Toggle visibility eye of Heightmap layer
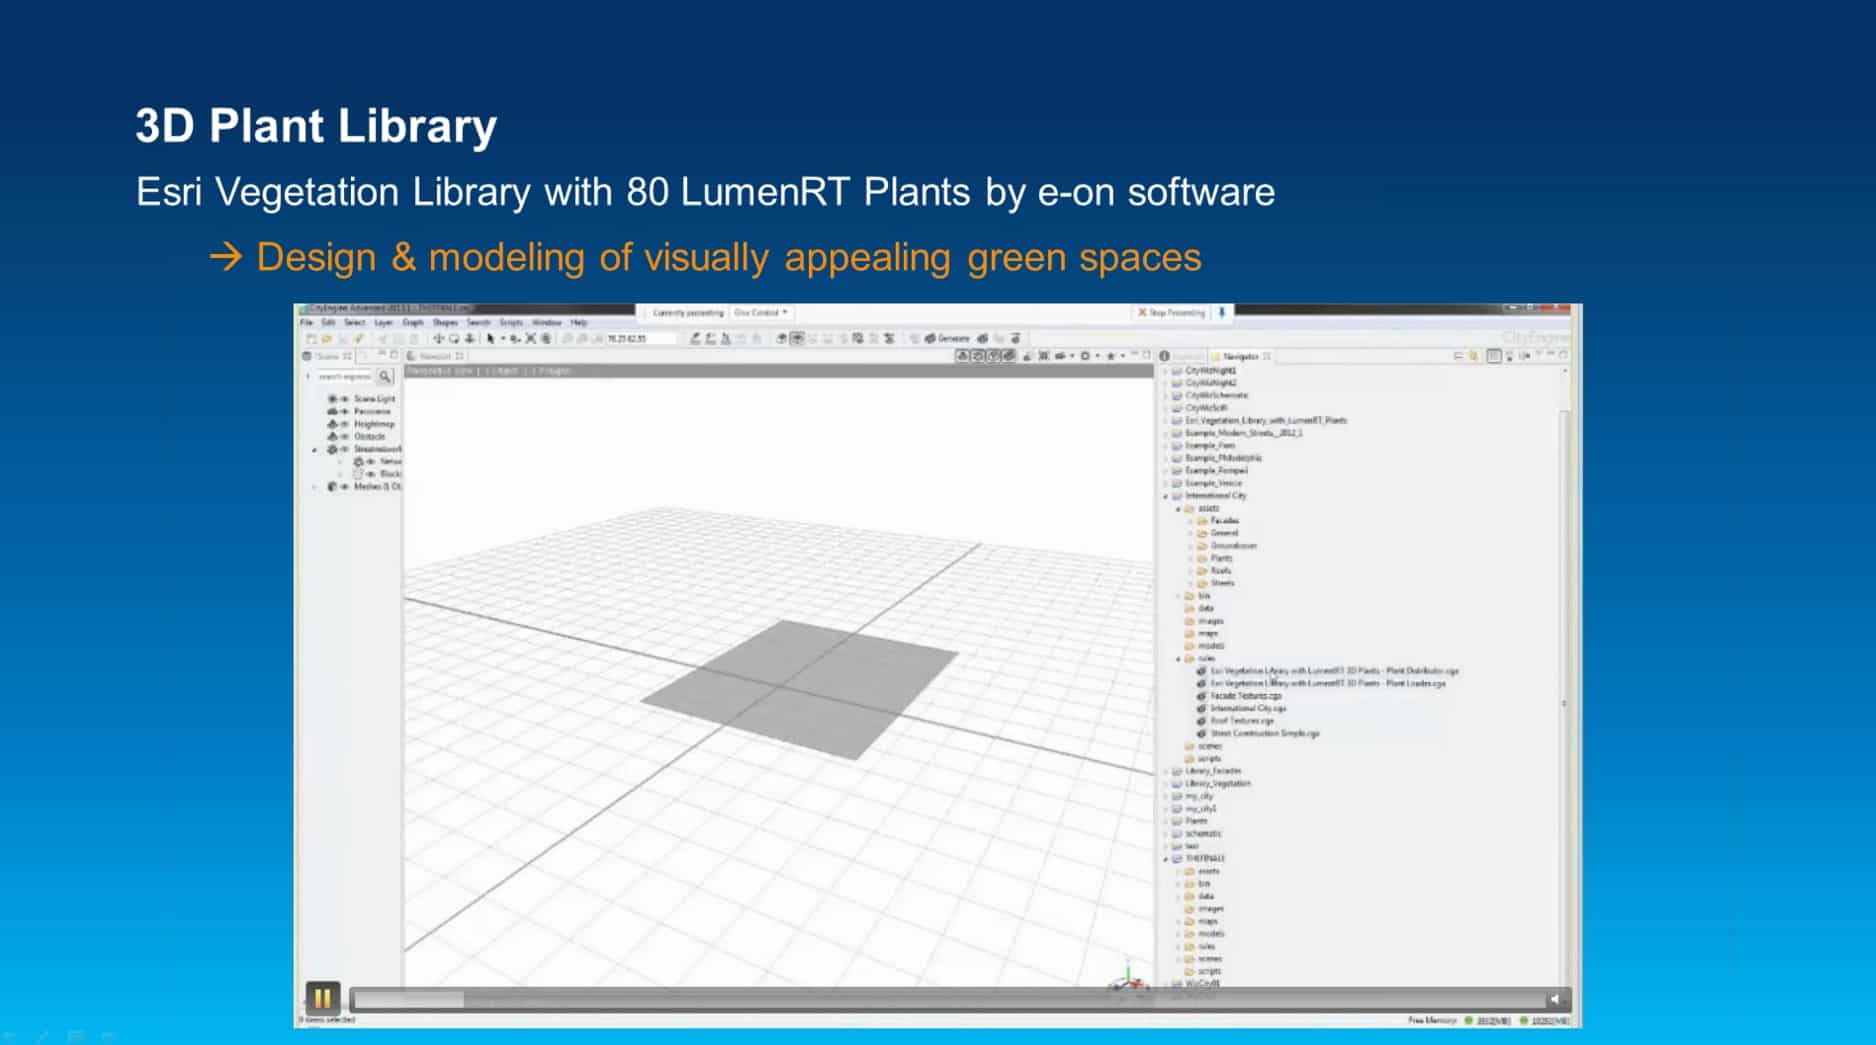 tap(344, 424)
